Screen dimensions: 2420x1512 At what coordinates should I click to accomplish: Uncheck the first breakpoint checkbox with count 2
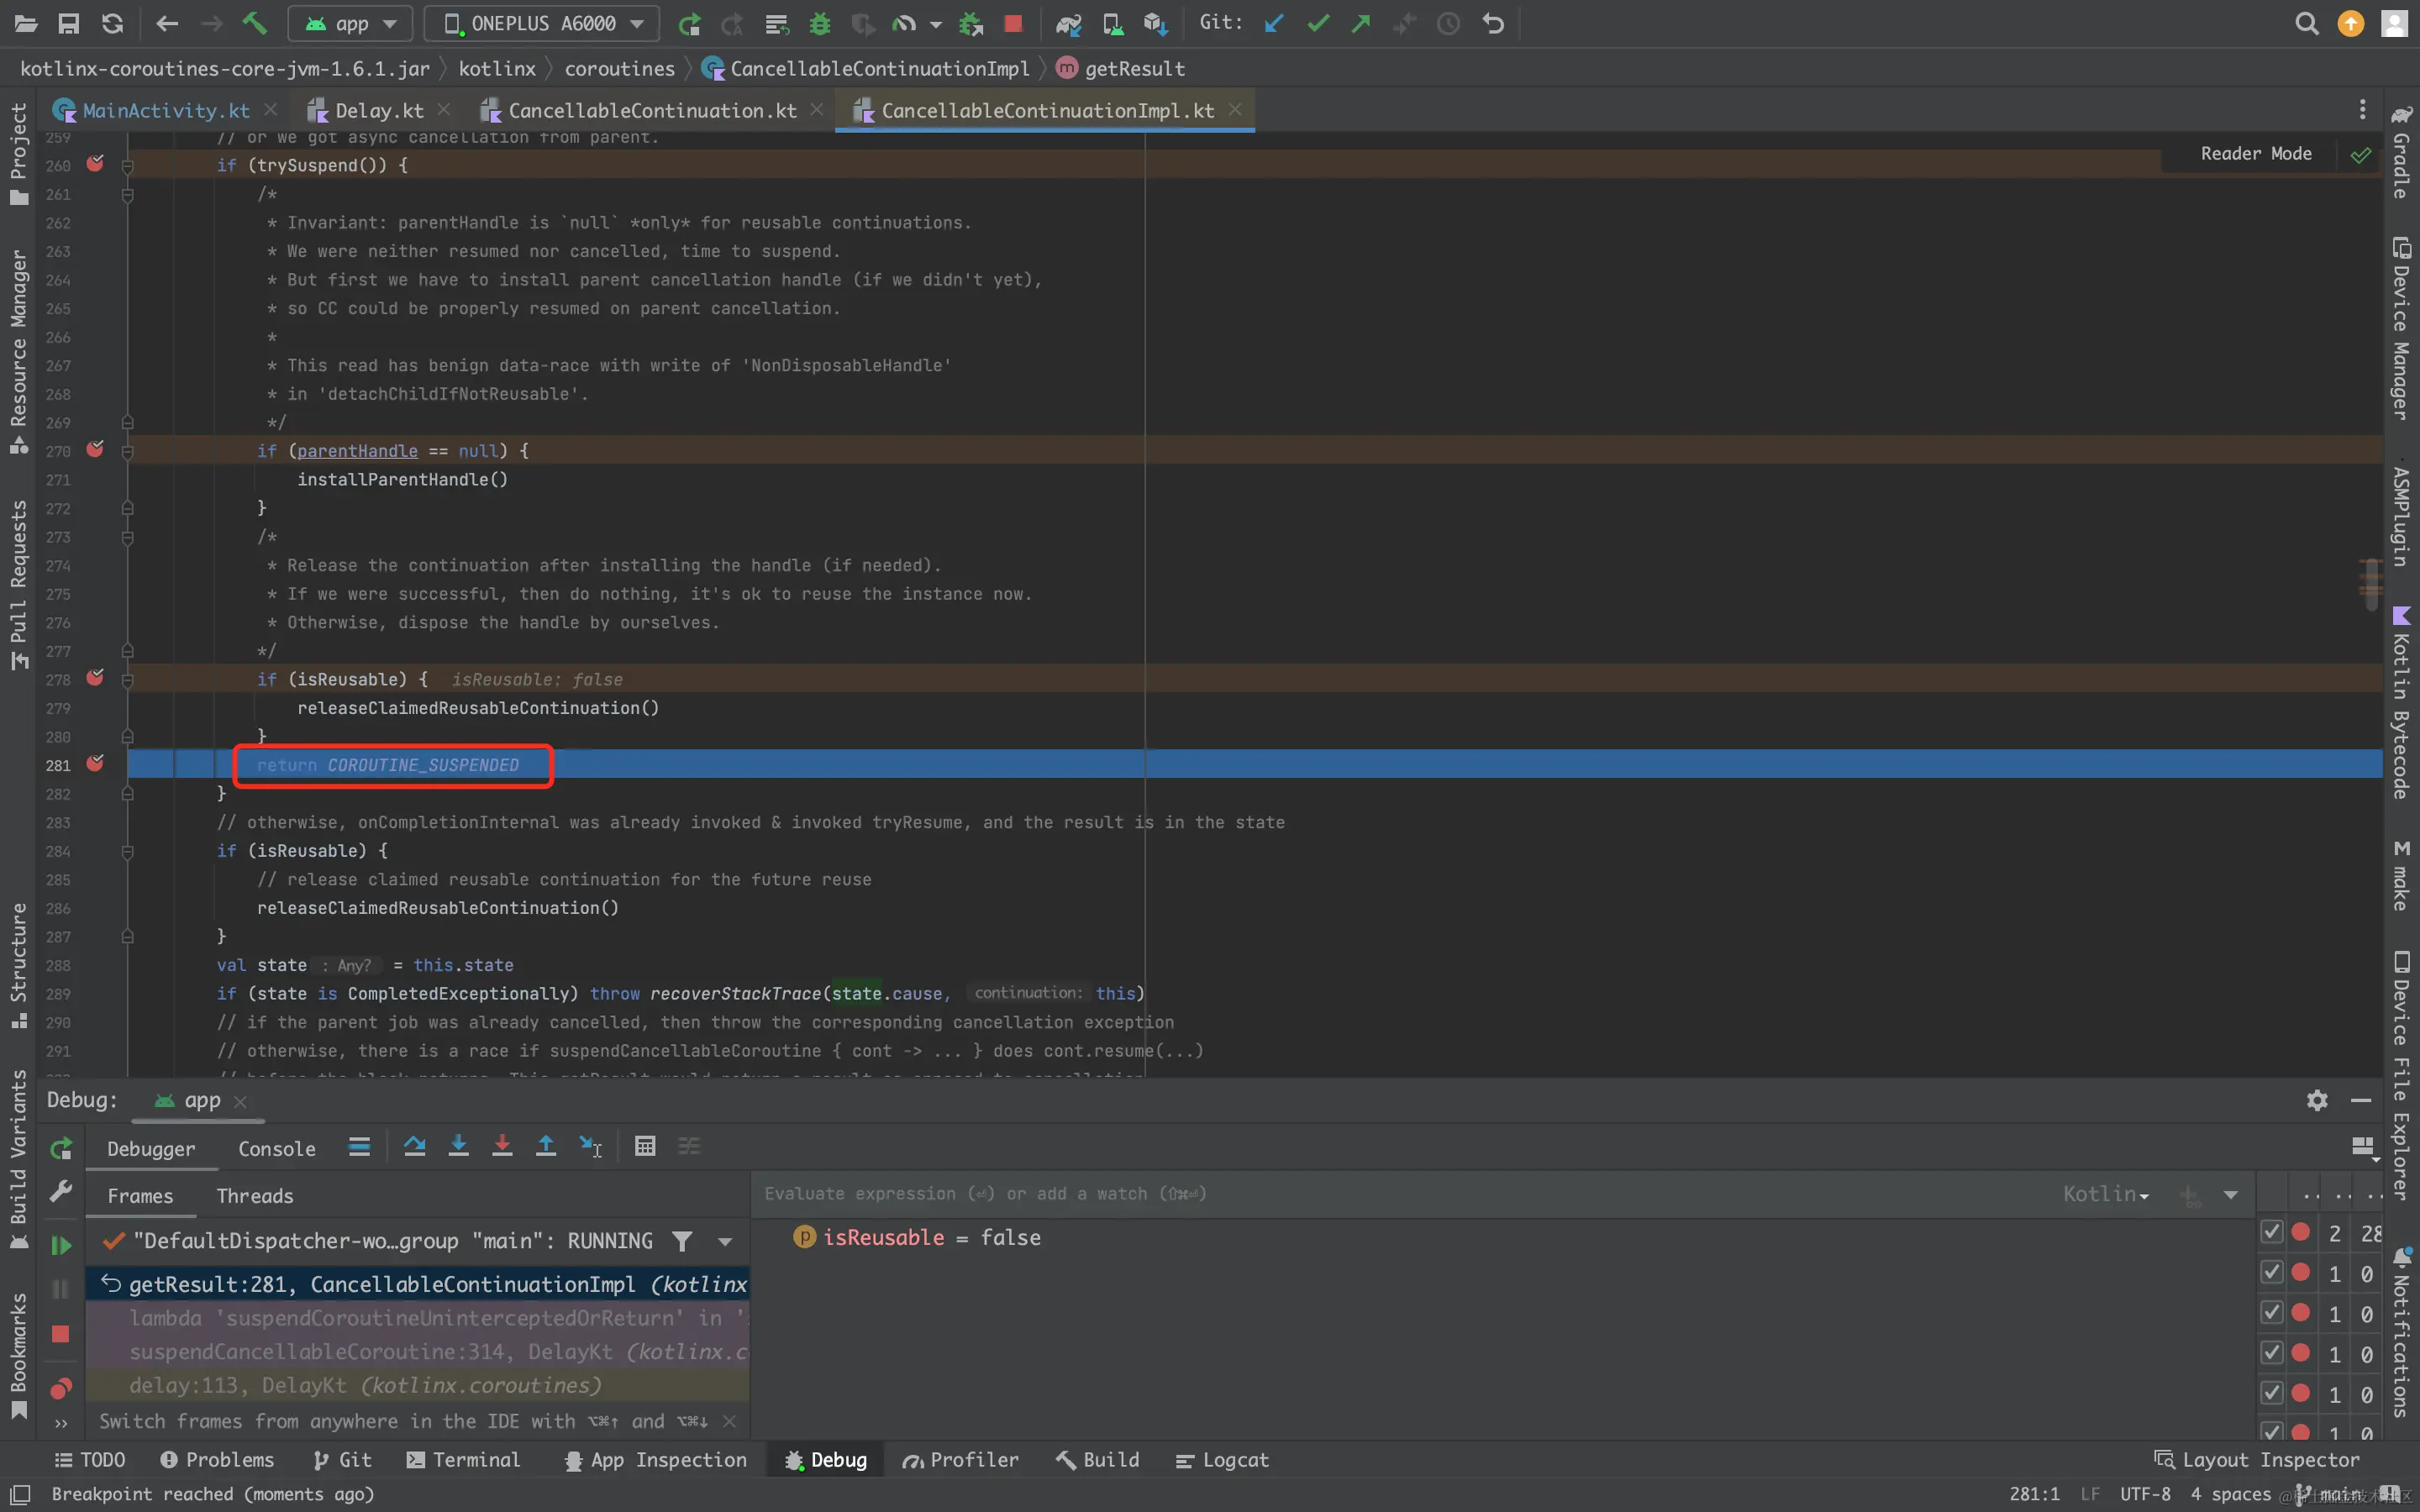[2272, 1232]
